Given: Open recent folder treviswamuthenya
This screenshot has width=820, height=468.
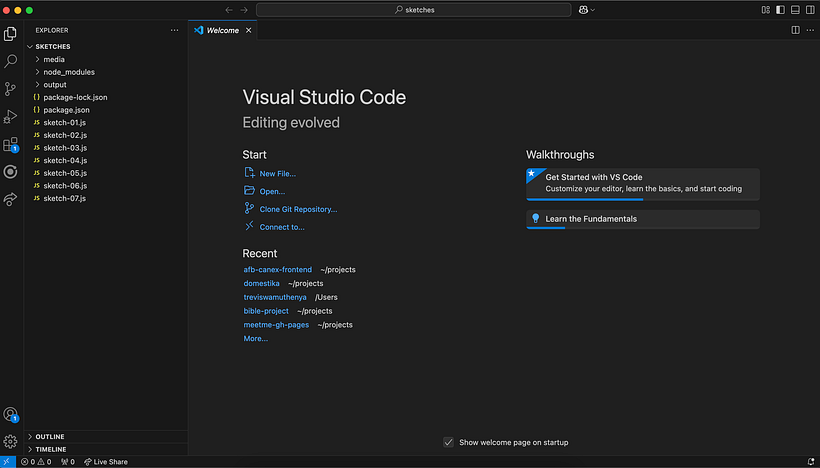Looking at the screenshot, I should click(x=275, y=297).
